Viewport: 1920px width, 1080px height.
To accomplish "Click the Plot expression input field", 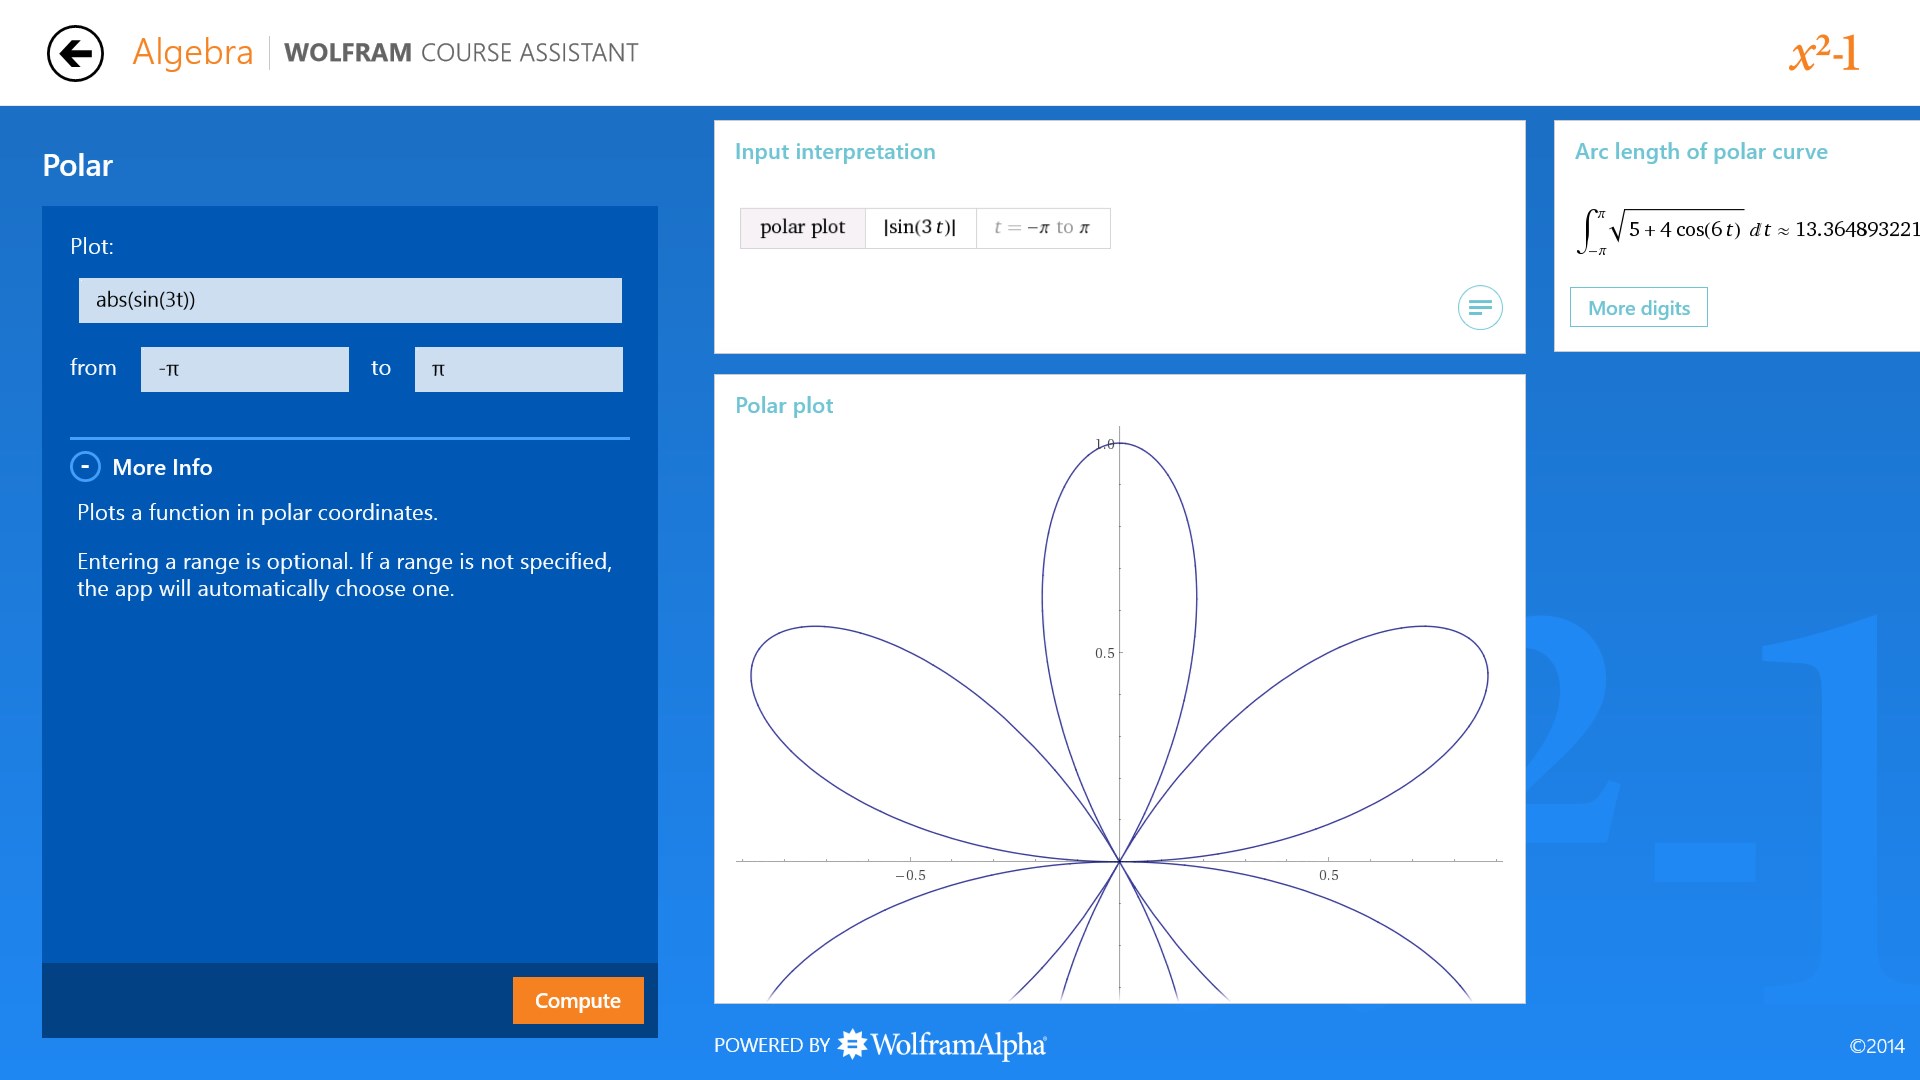I will [x=350, y=300].
